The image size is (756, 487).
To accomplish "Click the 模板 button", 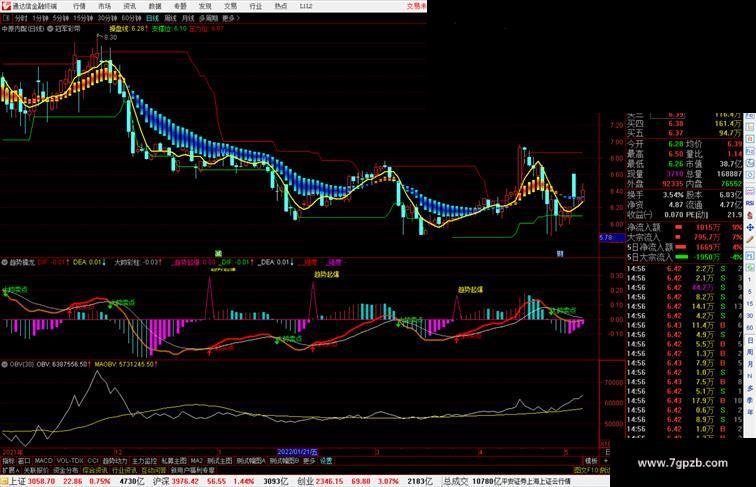I will pos(591,461).
